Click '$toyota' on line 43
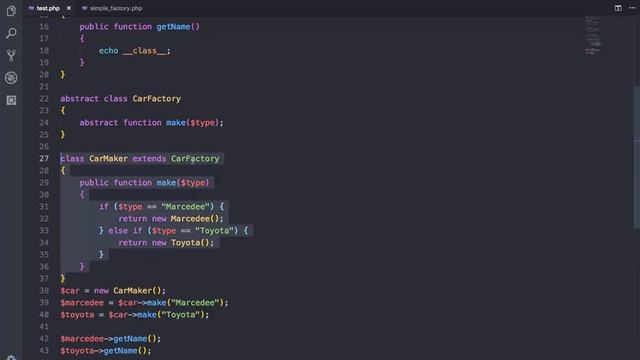640x360 pixels. [x=77, y=350]
